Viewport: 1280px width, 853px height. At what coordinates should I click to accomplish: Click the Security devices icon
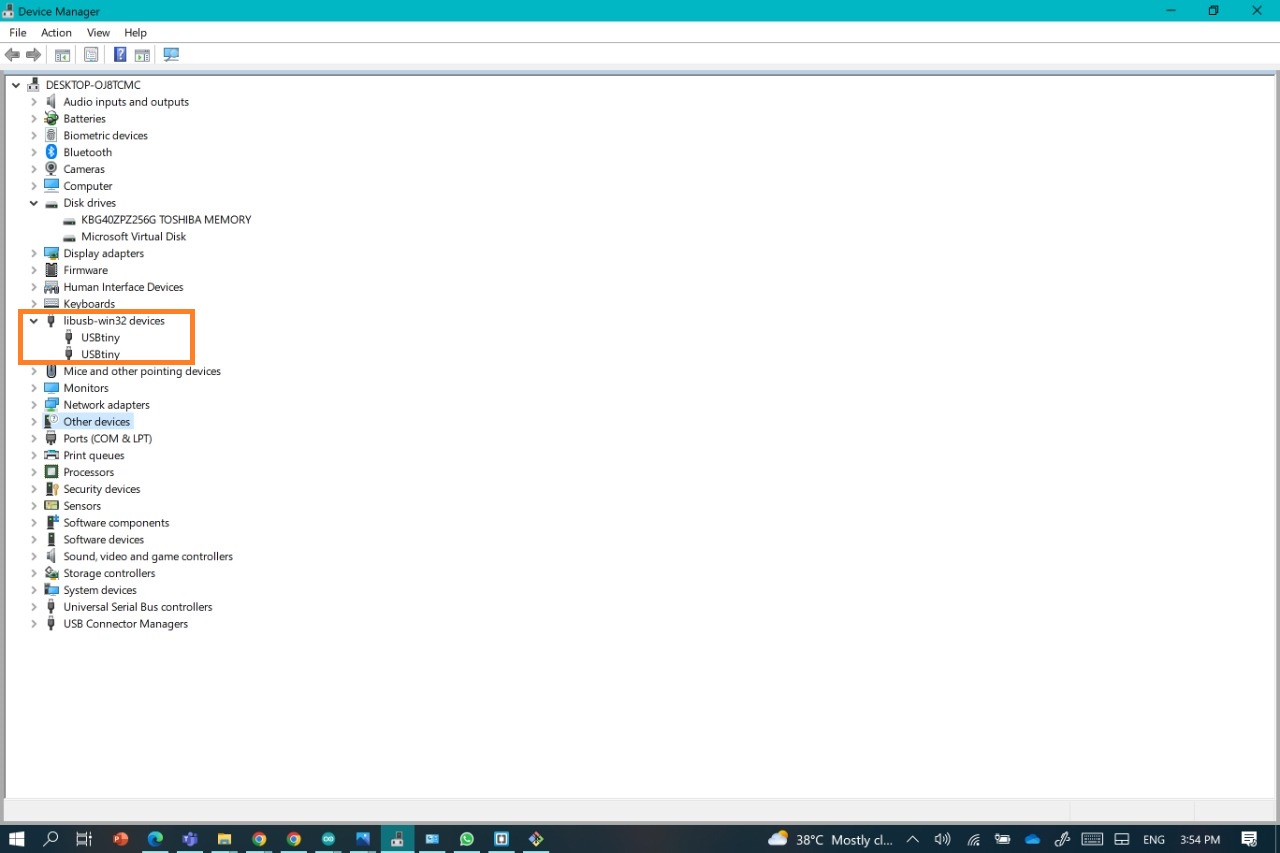pos(51,489)
